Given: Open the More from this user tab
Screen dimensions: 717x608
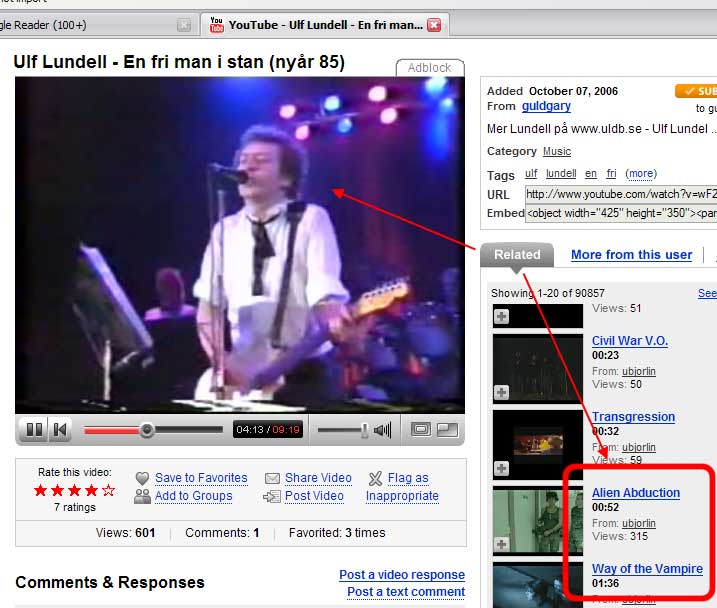Looking at the screenshot, I should [x=631, y=255].
